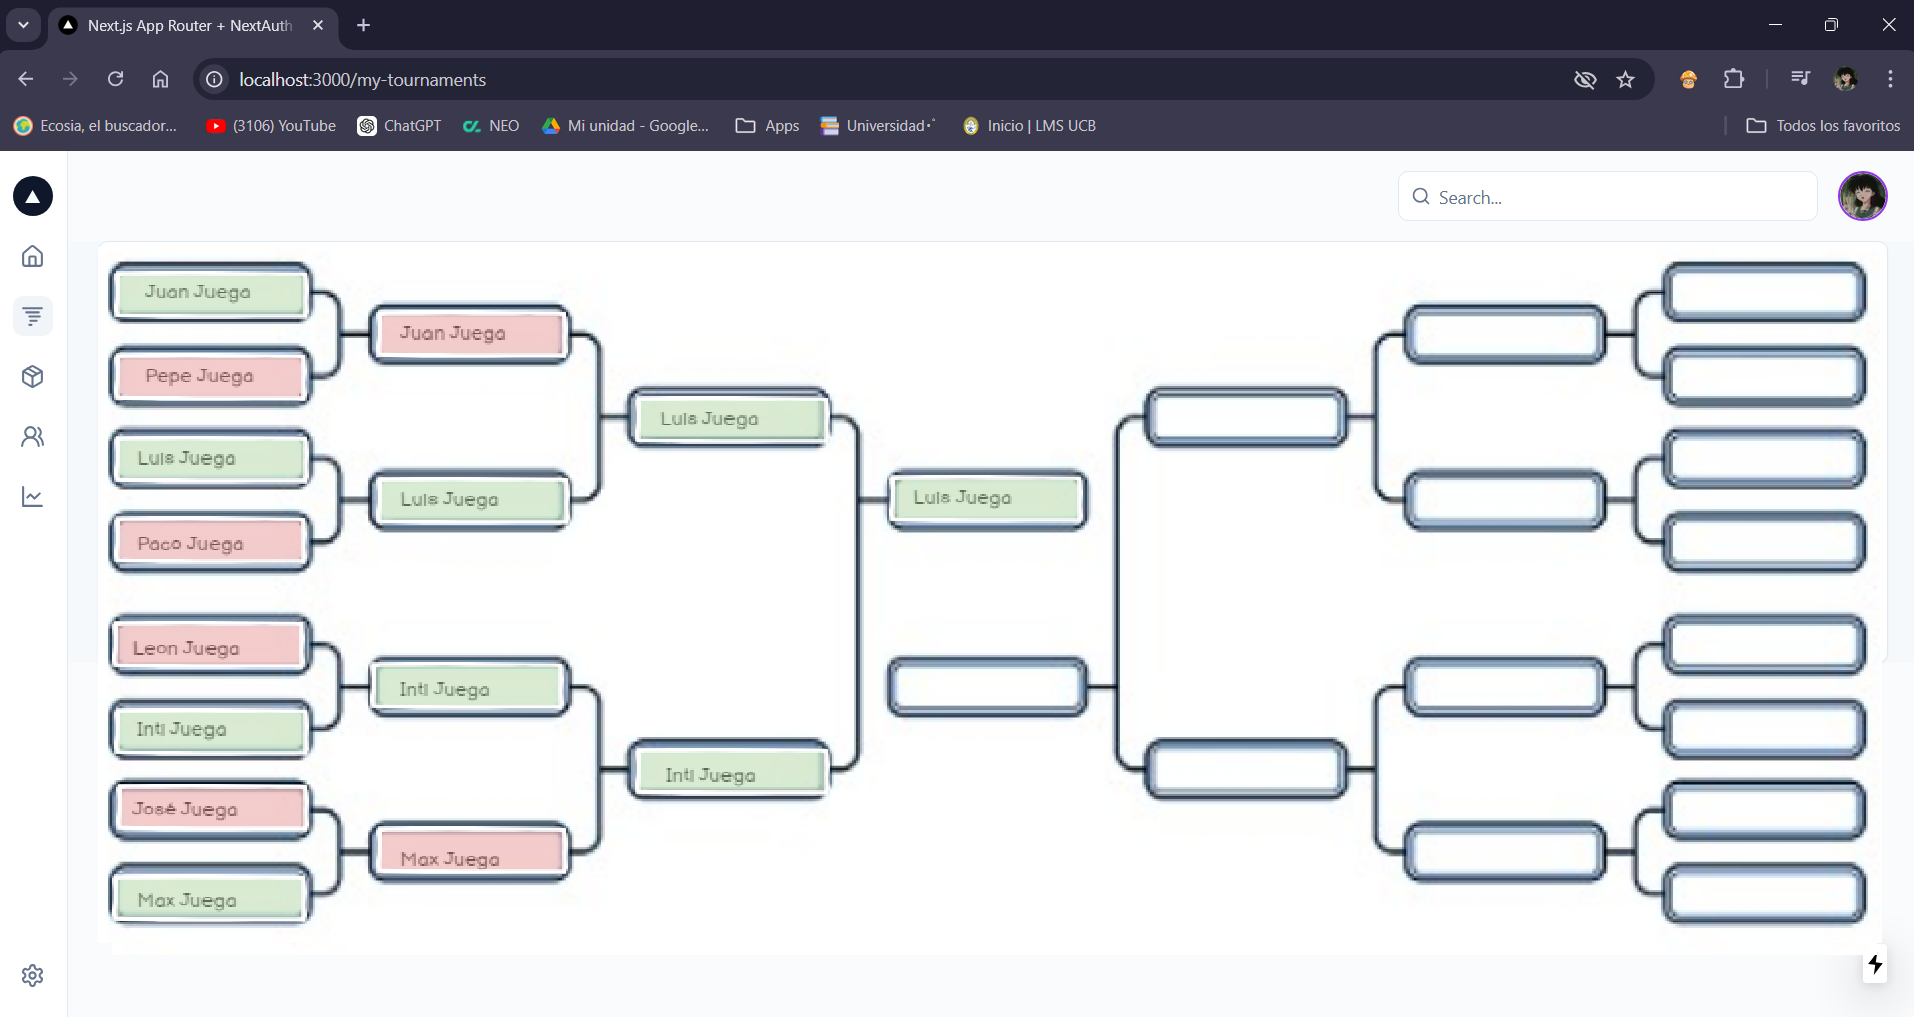Click the lightning bolt dev tools icon
The height and width of the screenshot is (1021, 1922).
click(x=1875, y=965)
